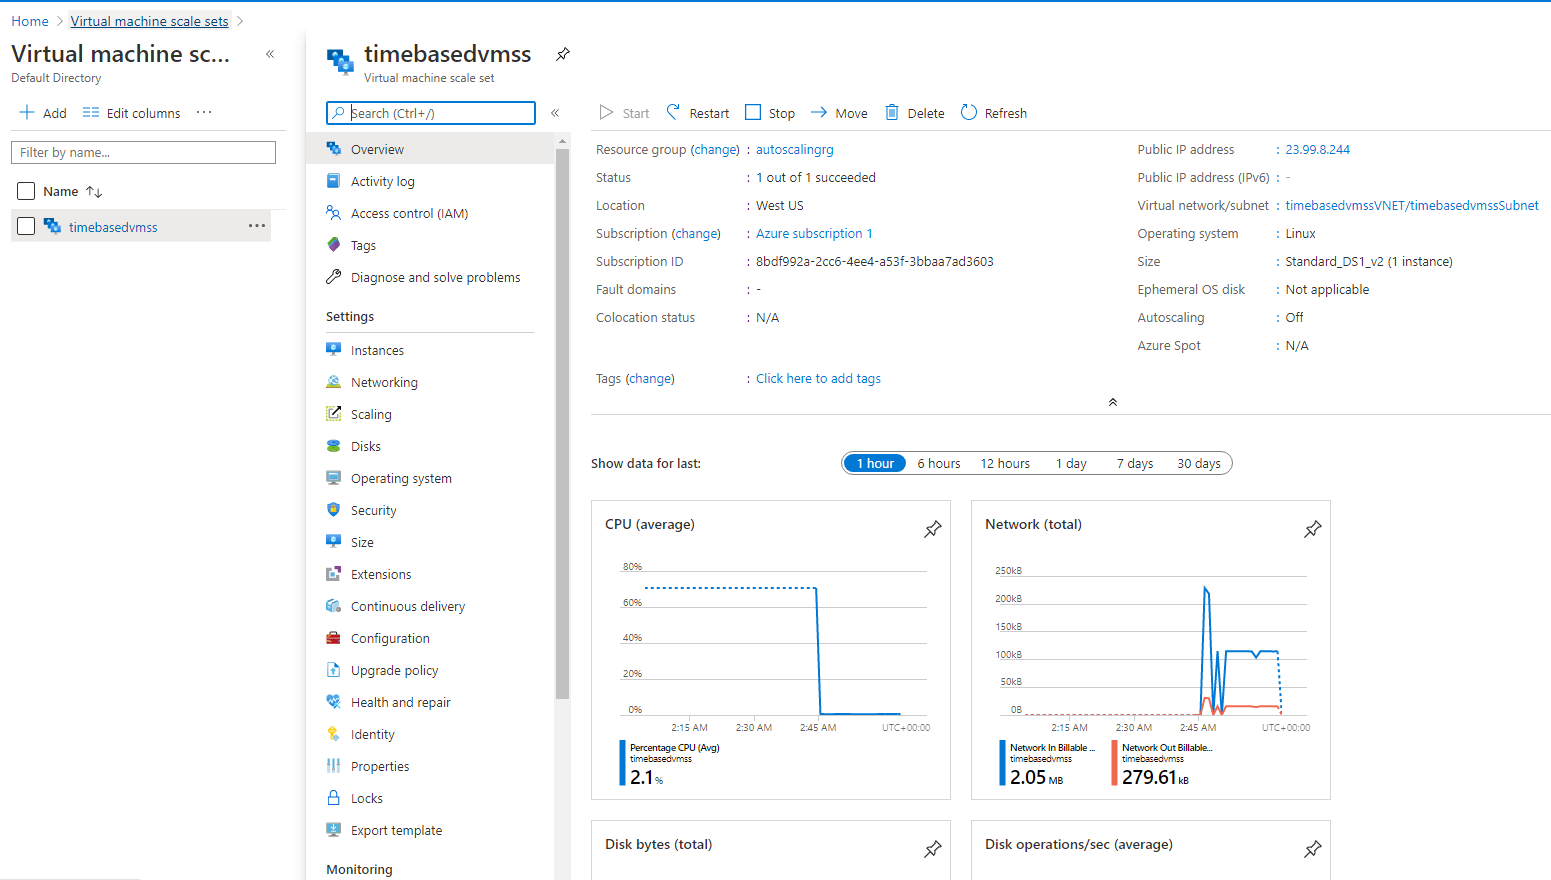1551x880 pixels.
Task: Open the Health and repair icon
Action: click(334, 702)
